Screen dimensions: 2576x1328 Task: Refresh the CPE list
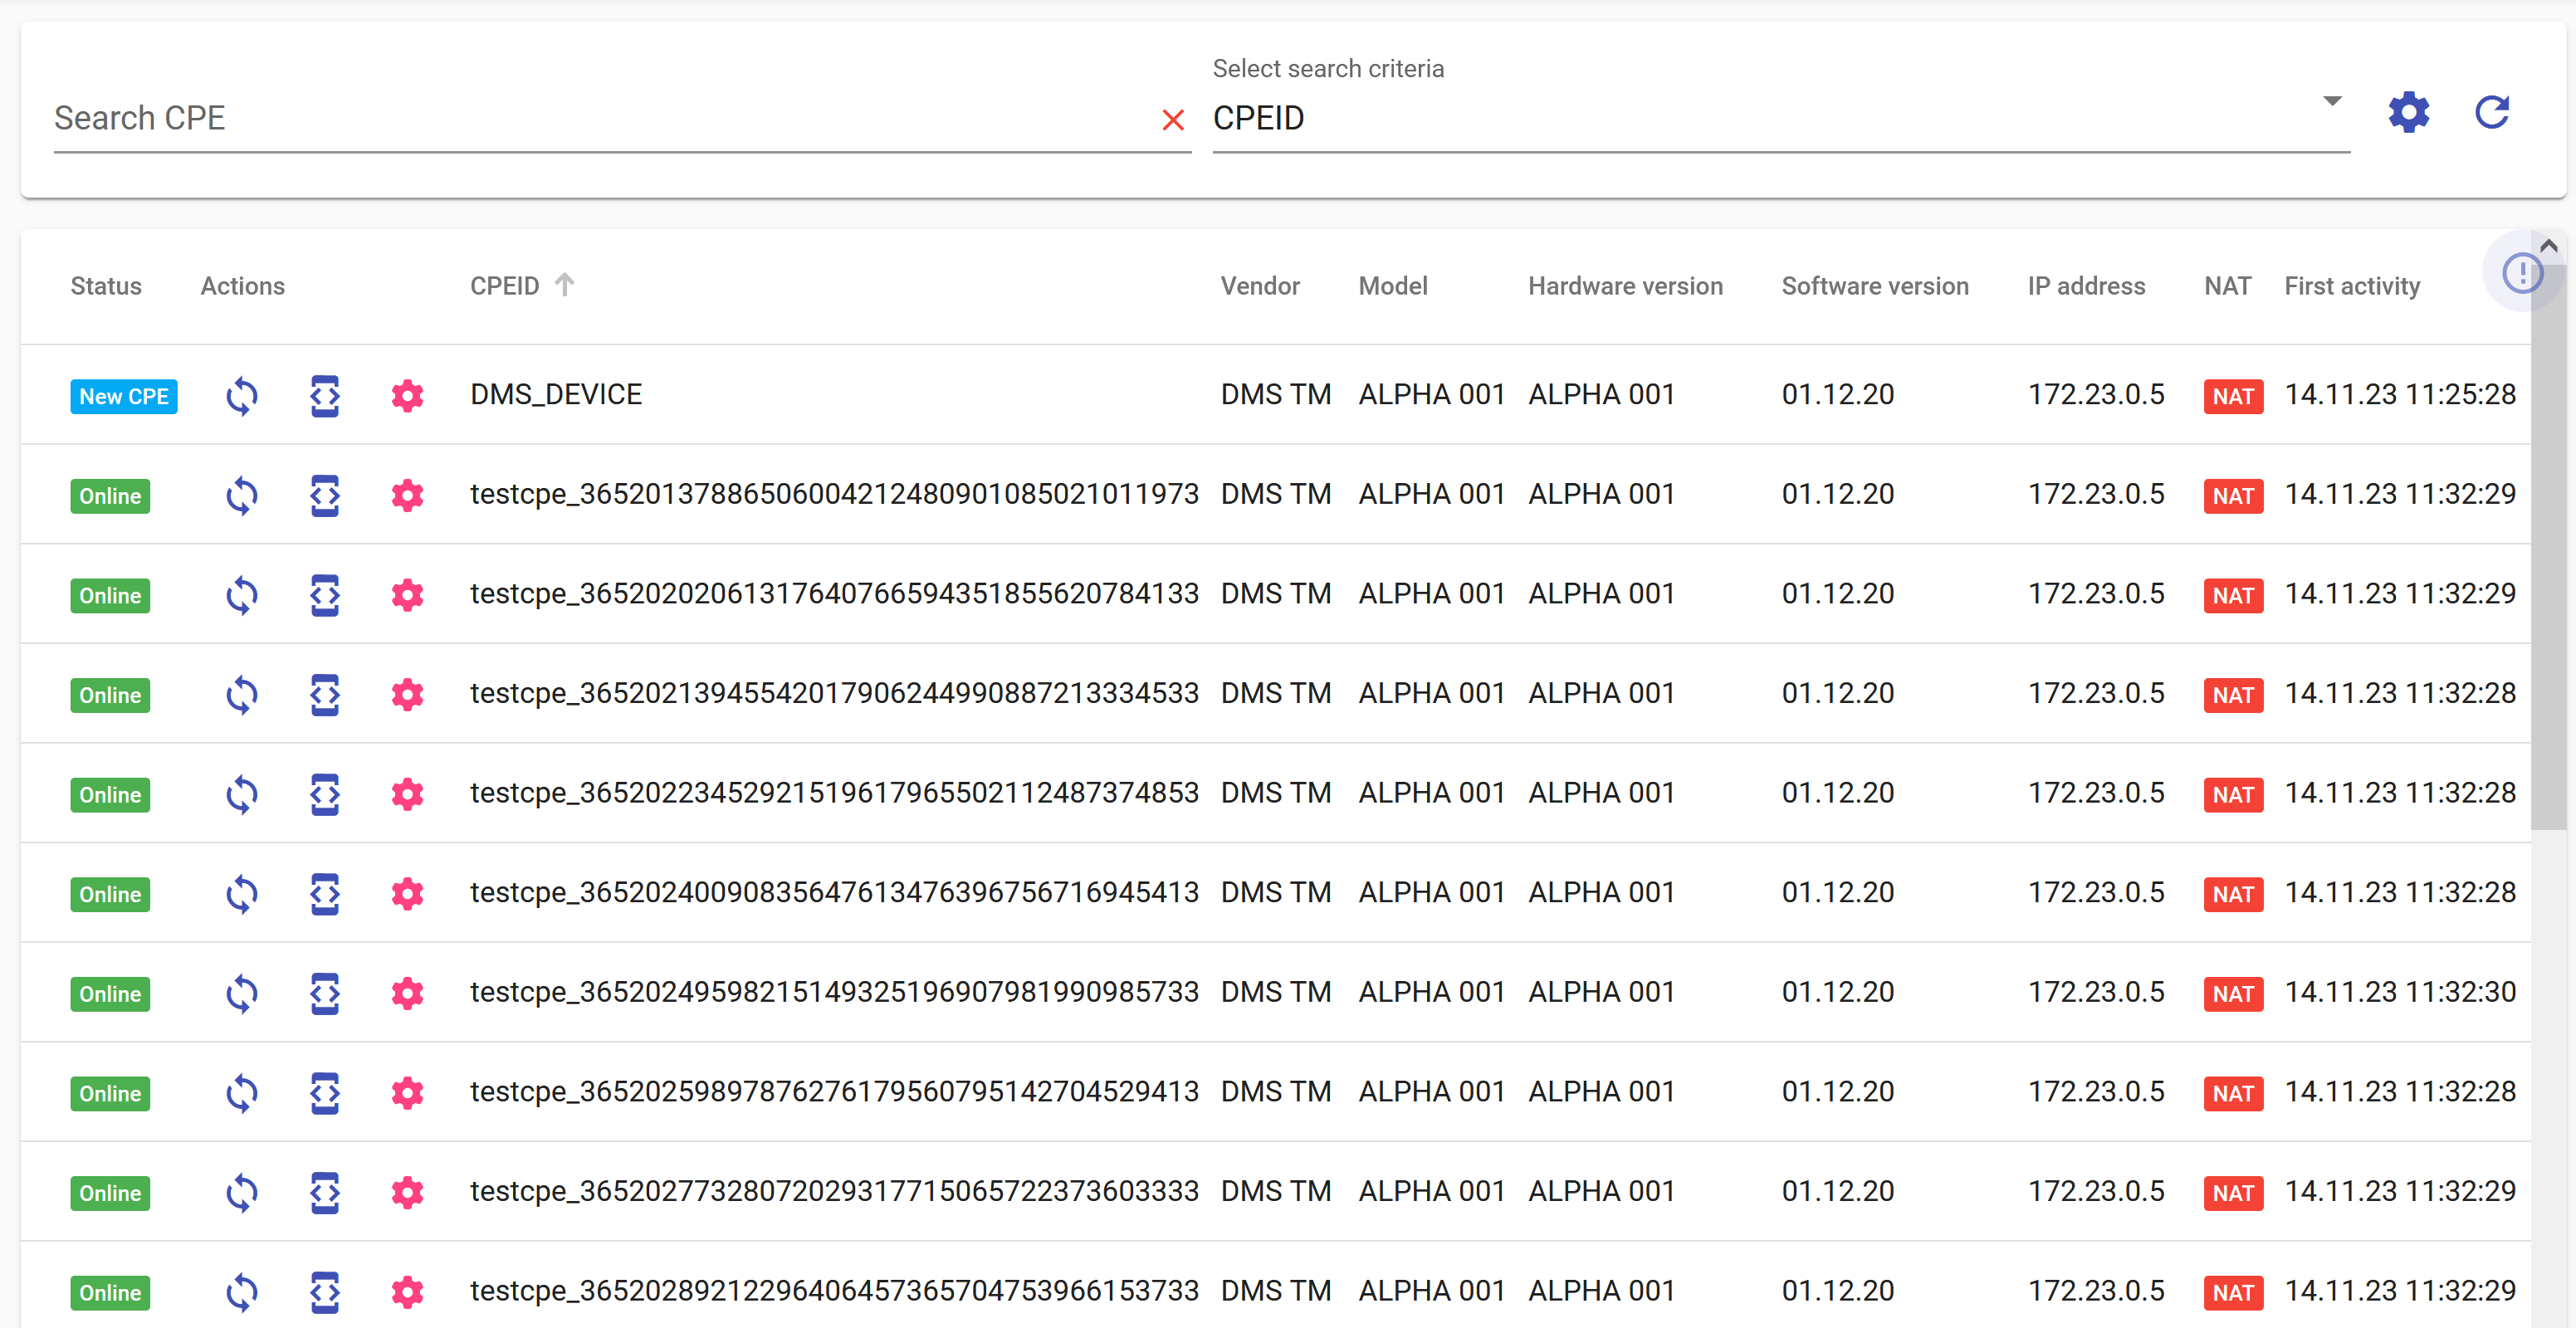coord(2492,112)
